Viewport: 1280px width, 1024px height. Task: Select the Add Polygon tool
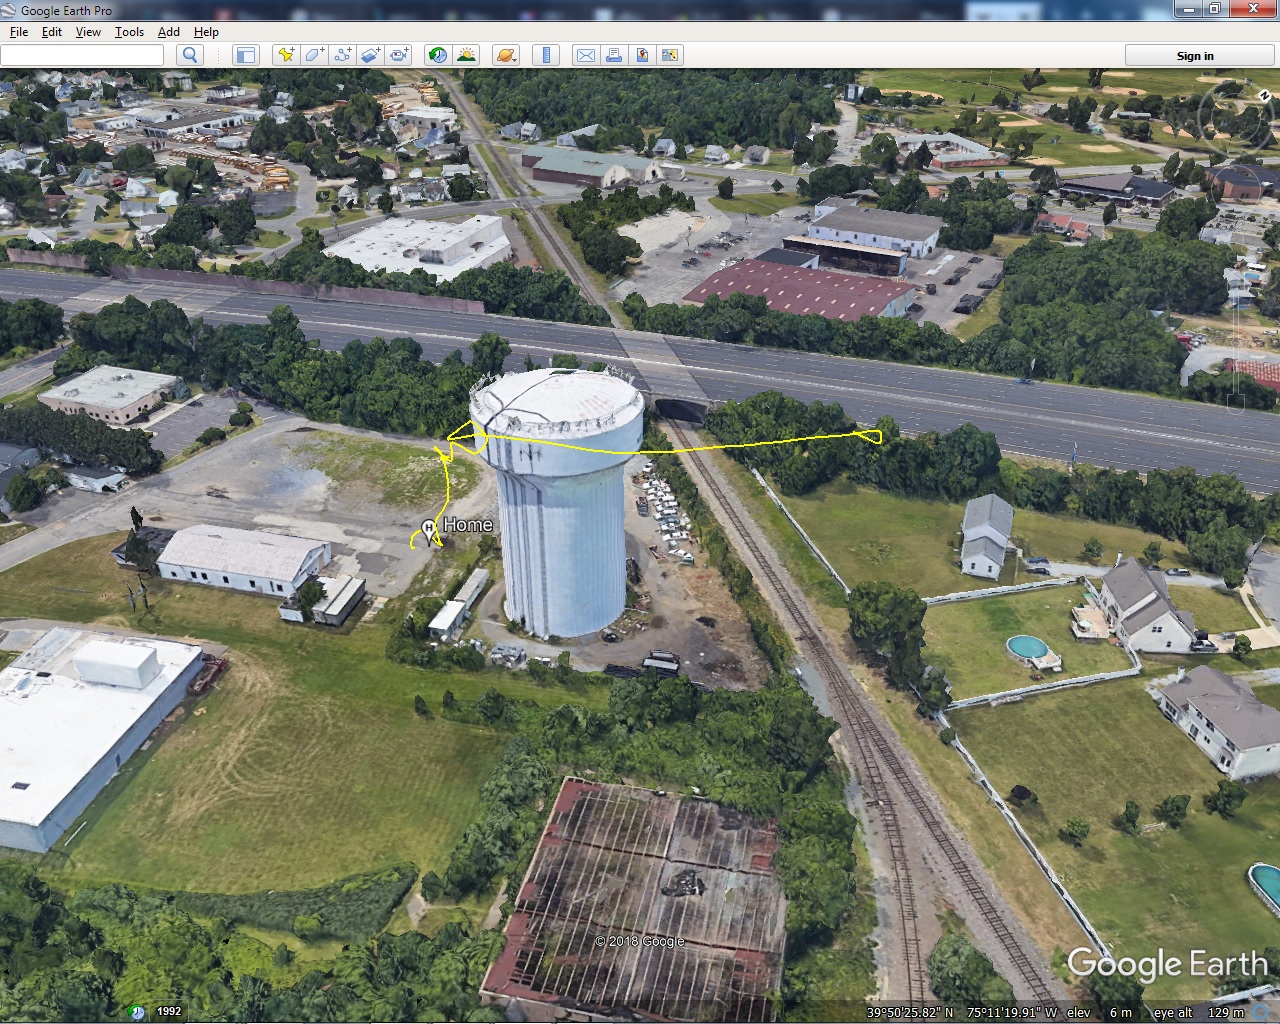(x=314, y=55)
